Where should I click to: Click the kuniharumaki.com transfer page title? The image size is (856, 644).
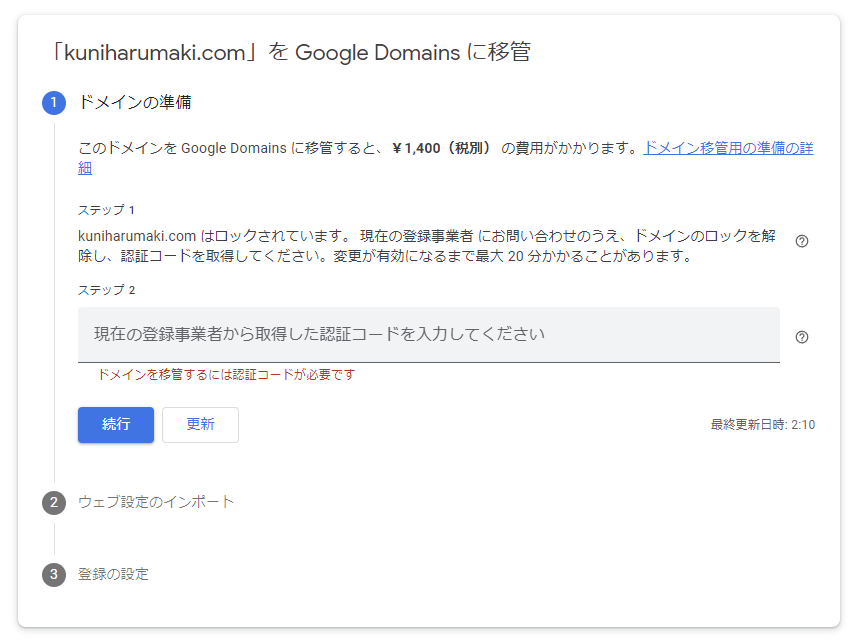point(290,52)
